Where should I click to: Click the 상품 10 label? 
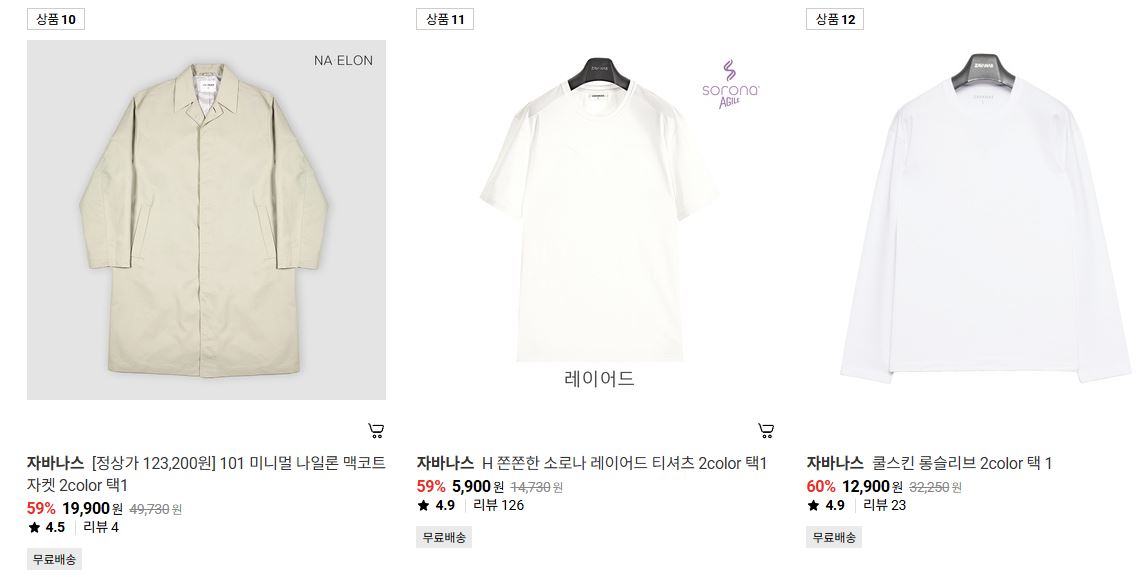[56, 20]
